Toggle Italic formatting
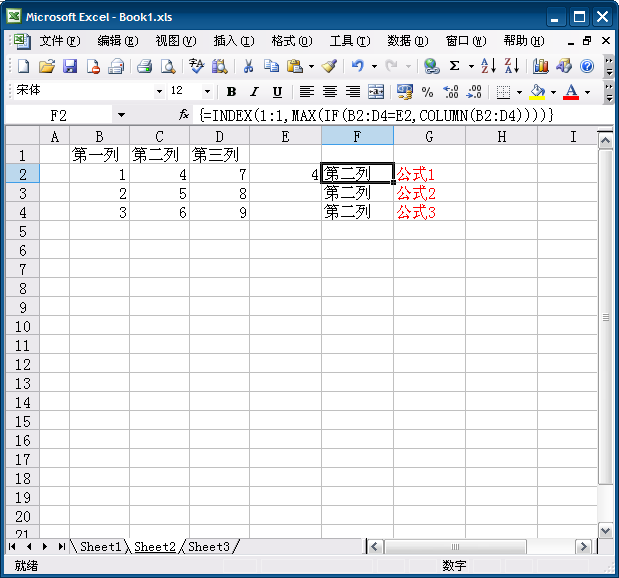Viewport: 619px width, 578px height. coord(255,92)
